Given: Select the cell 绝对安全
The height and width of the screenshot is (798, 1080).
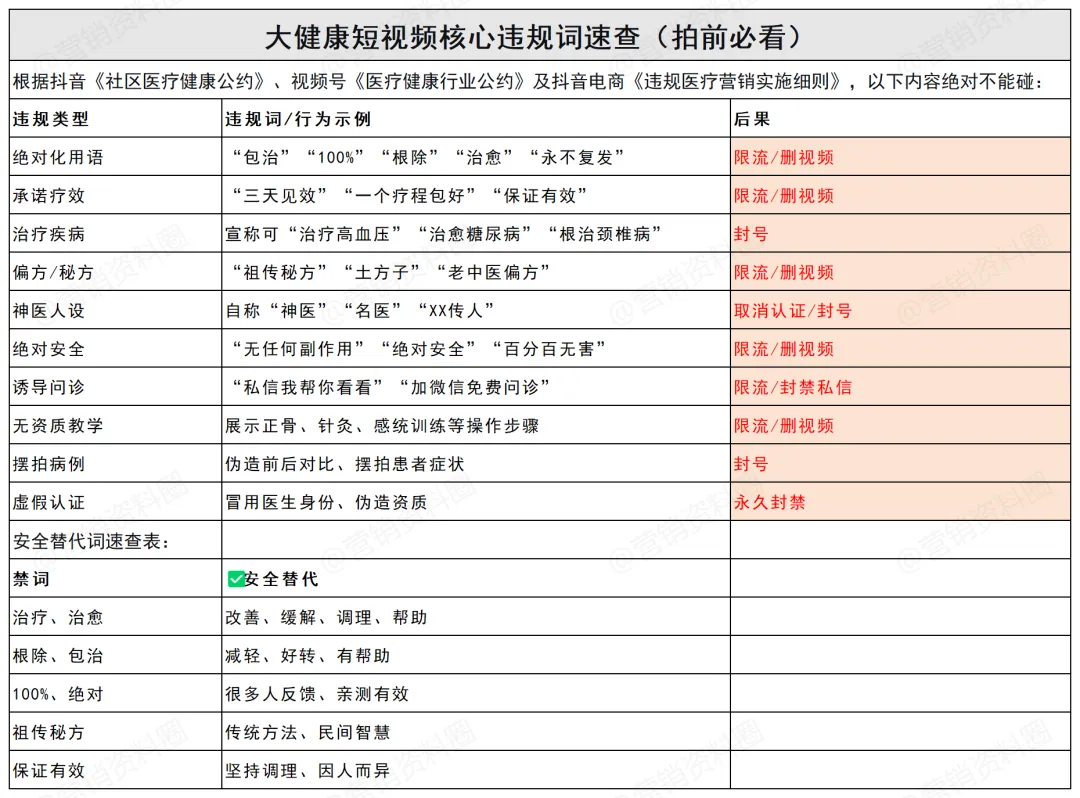Looking at the screenshot, I should point(116,348).
